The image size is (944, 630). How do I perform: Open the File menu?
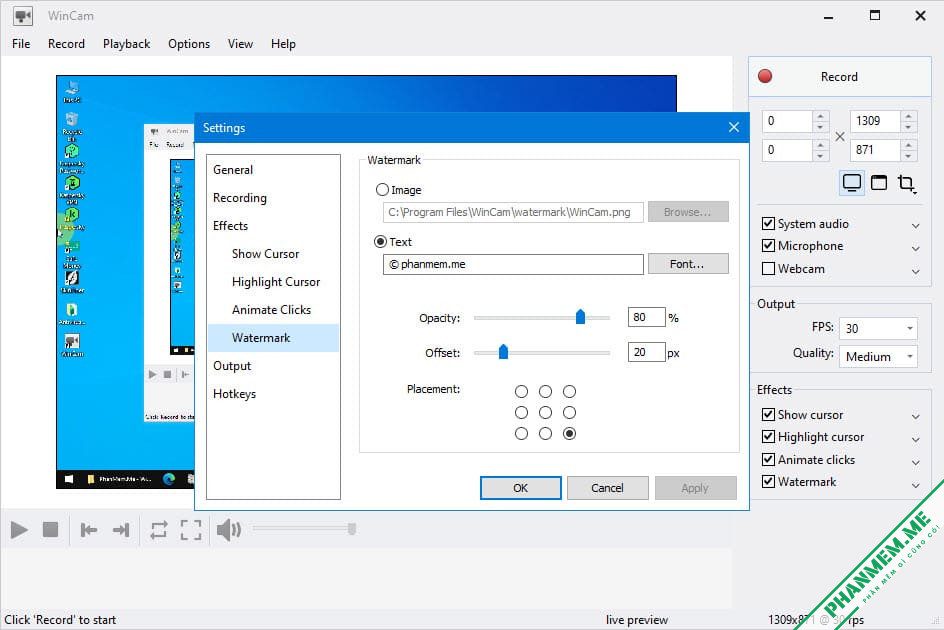point(21,44)
